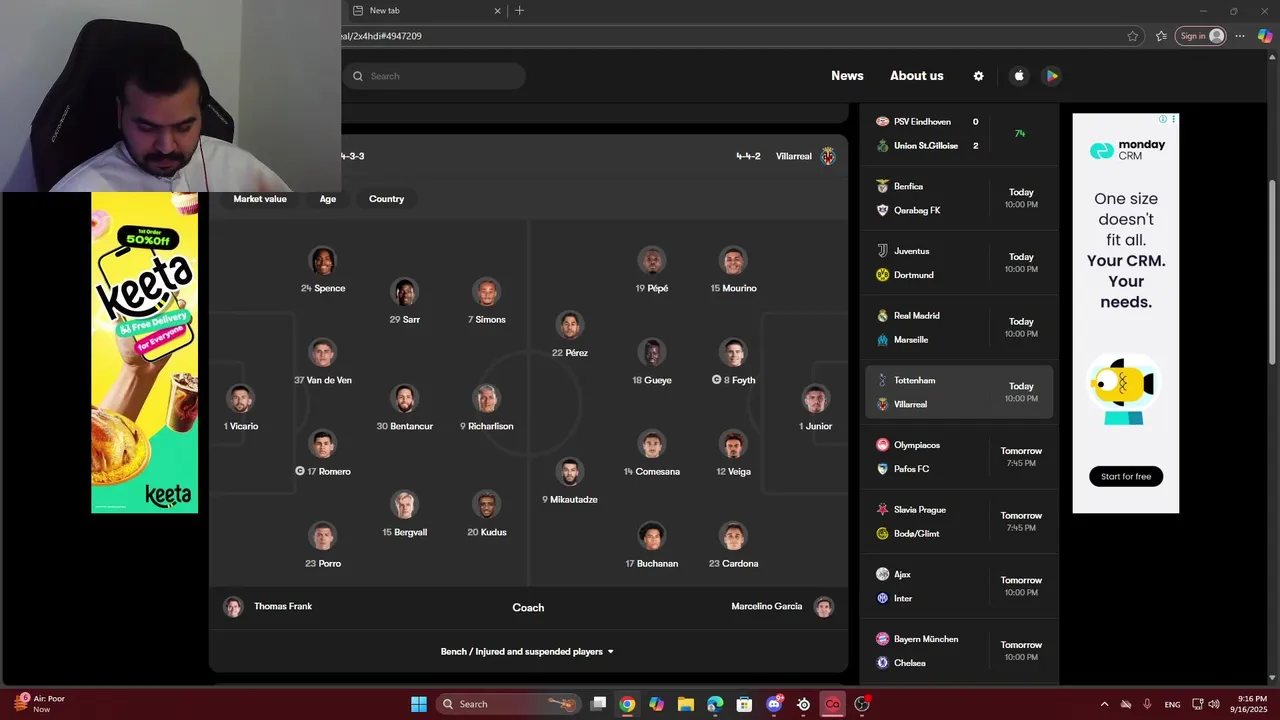Open the Slavia Prague vs Bodø/Glimt match
The image size is (1280, 720).
[x=959, y=522]
